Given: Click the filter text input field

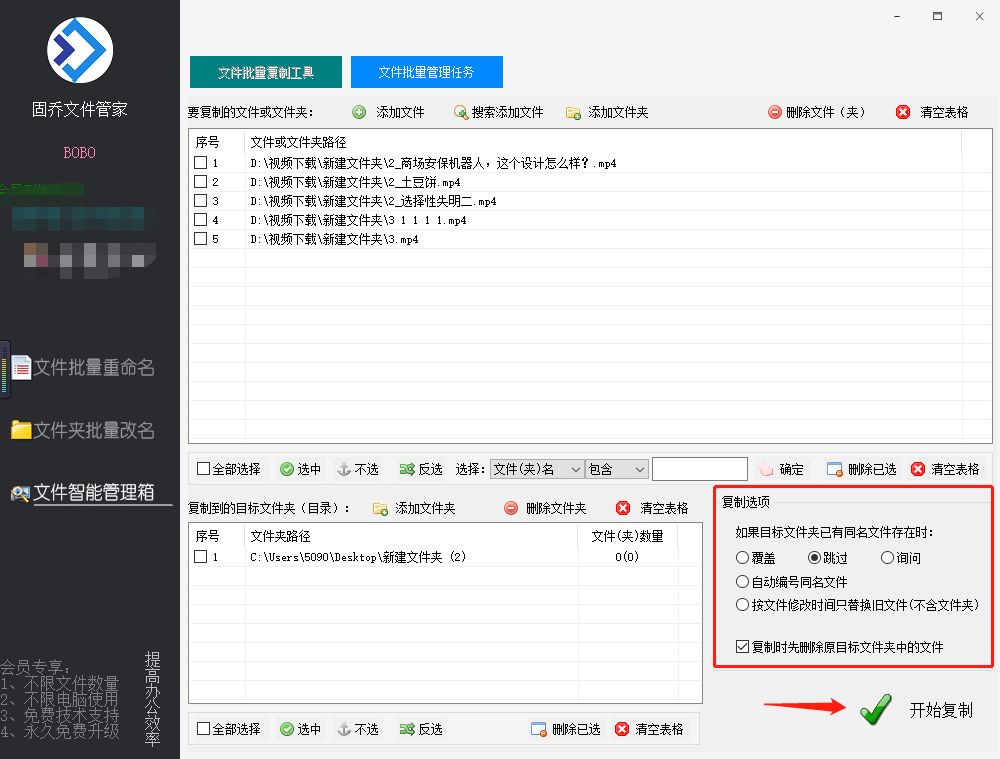Looking at the screenshot, I should 700,469.
